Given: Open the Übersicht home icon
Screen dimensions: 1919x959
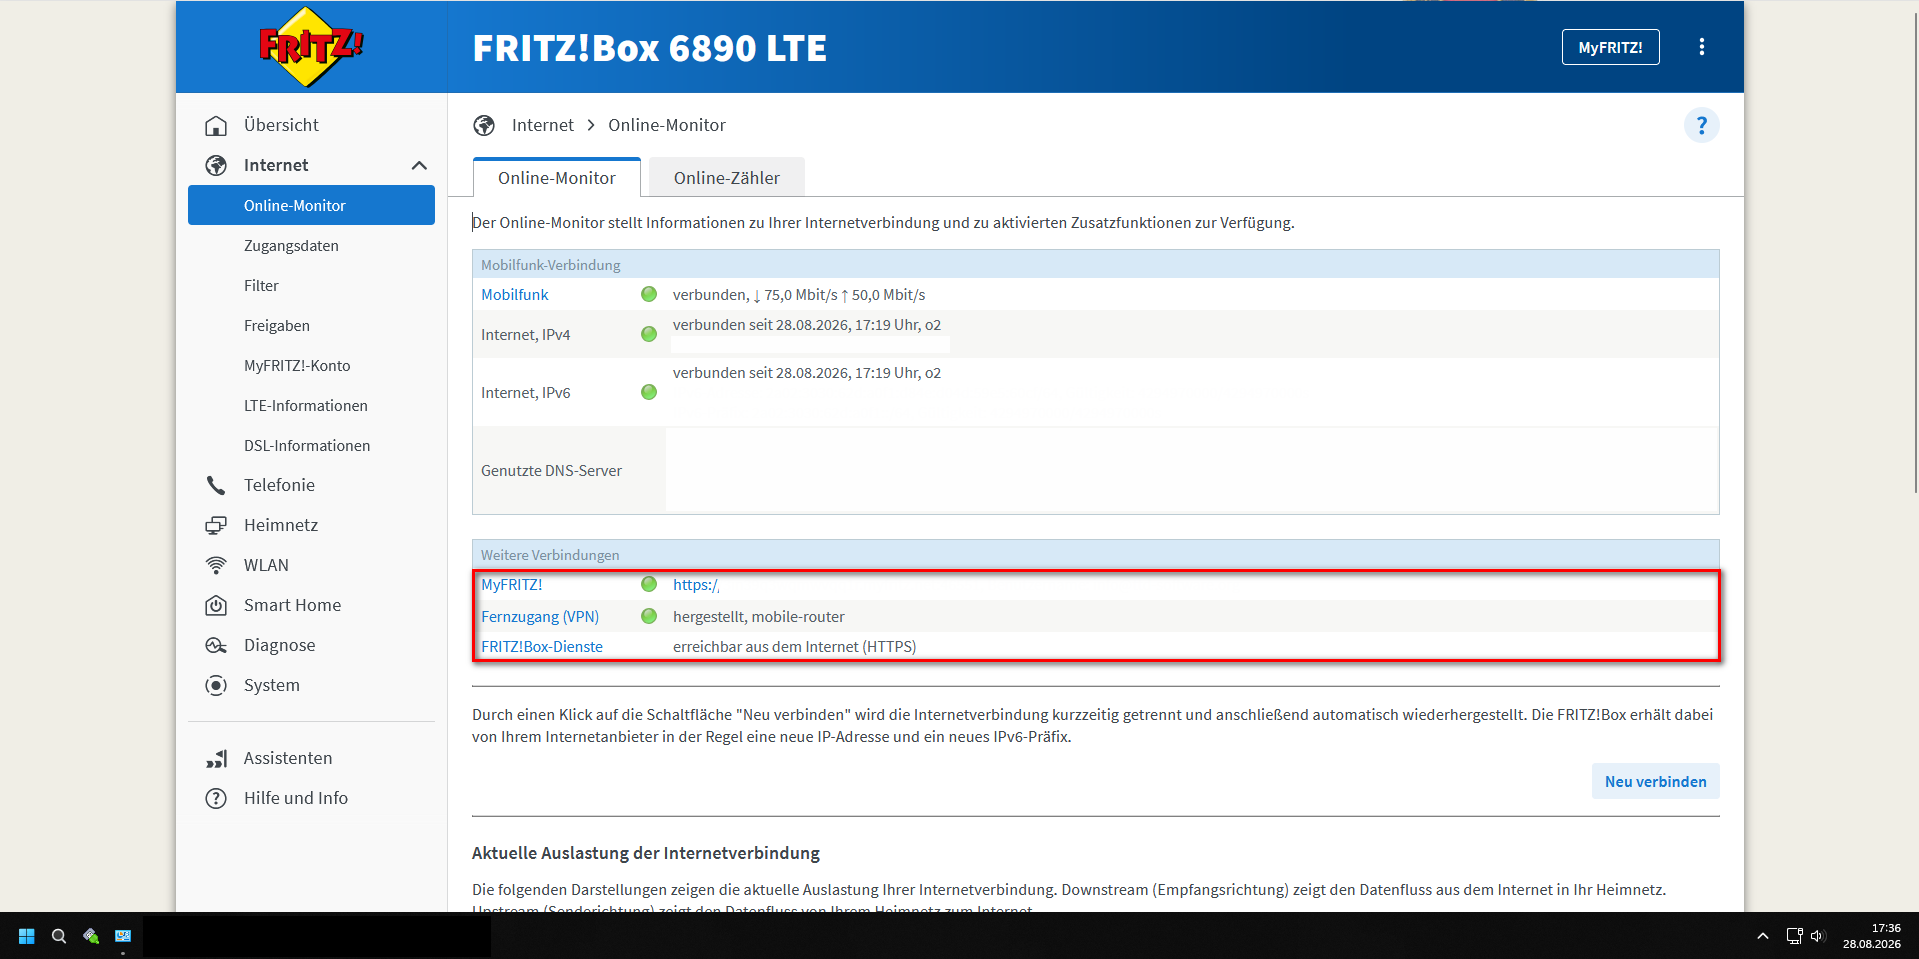Looking at the screenshot, I should coord(216,126).
